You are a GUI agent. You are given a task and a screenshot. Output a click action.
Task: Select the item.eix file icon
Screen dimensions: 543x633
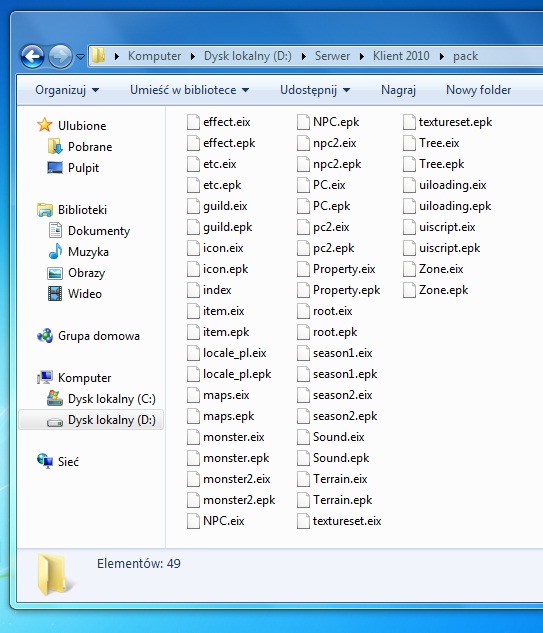tap(193, 311)
